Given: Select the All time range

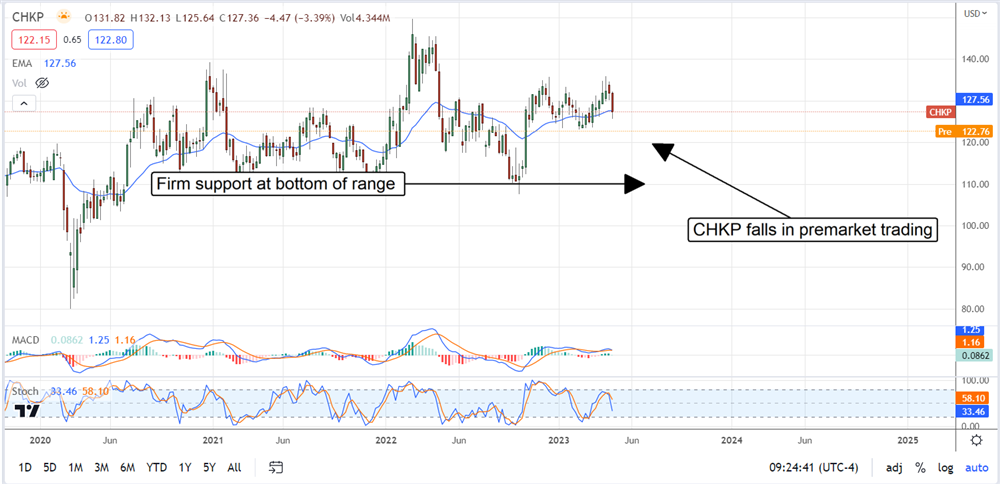Looking at the screenshot, I should click(234, 467).
